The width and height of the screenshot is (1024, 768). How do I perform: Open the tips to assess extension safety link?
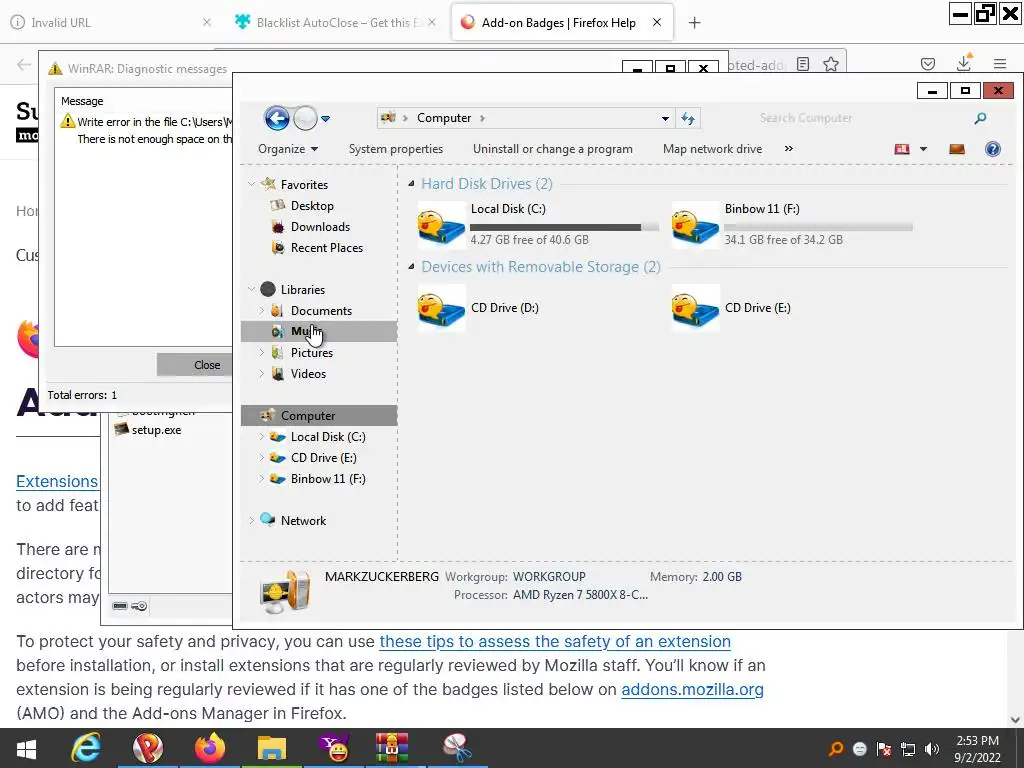555,641
